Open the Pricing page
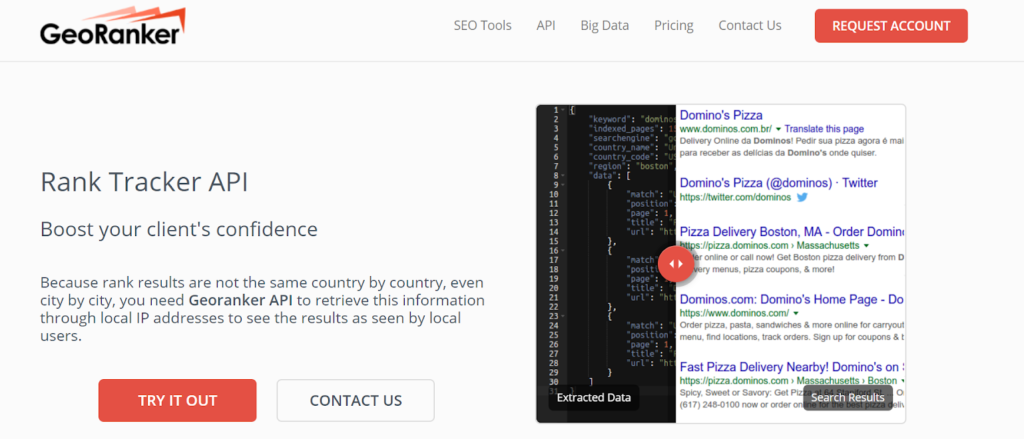The height and width of the screenshot is (439, 1024). point(674,26)
